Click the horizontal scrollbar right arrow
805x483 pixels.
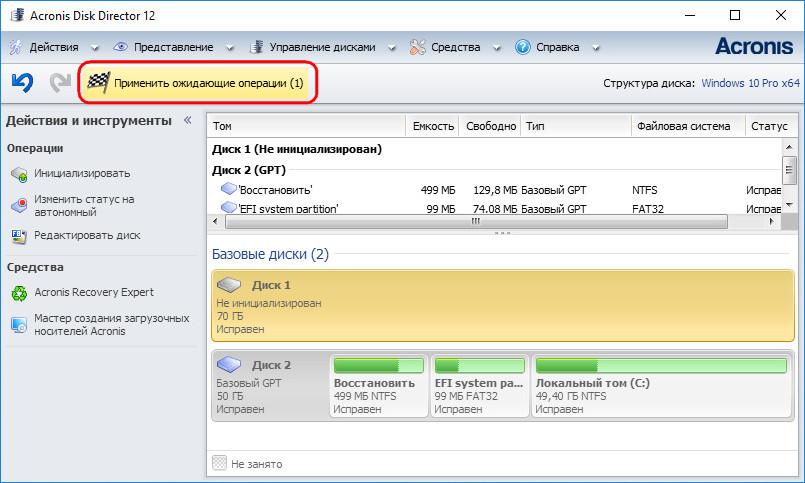coord(772,221)
